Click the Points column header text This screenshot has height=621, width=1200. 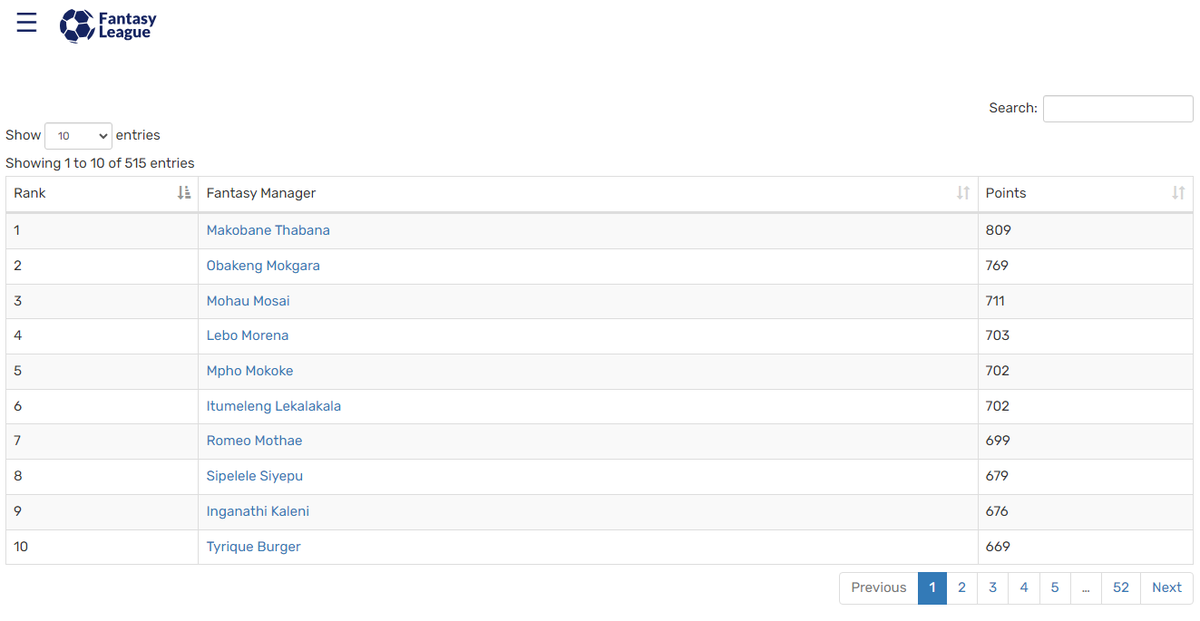[x=1006, y=193]
